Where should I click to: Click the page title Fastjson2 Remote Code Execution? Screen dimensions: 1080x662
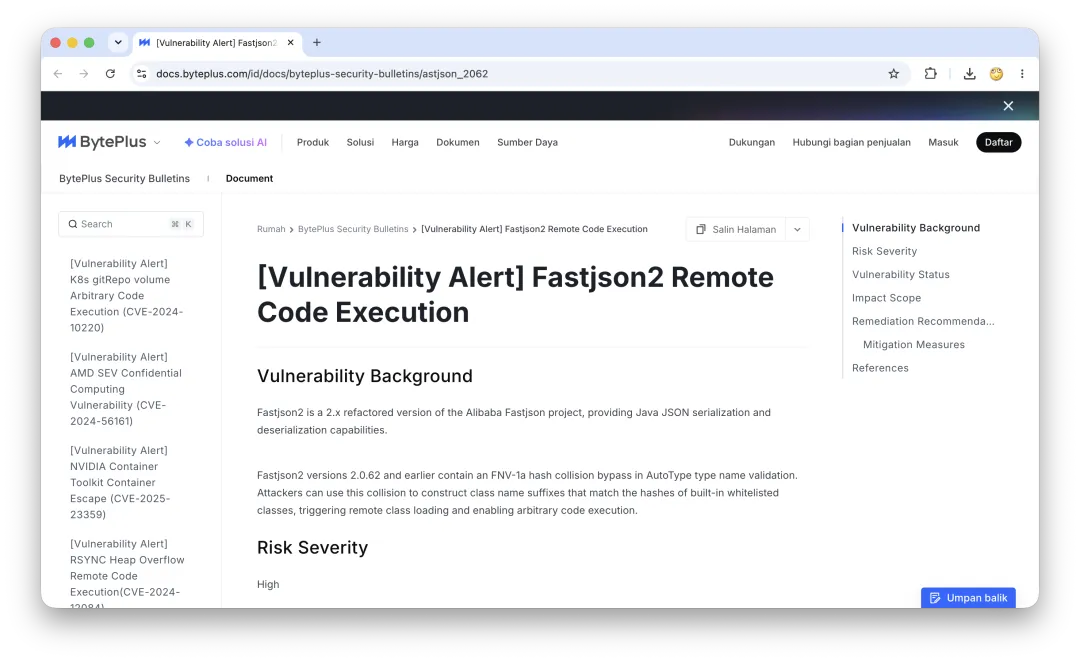click(x=515, y=295)
